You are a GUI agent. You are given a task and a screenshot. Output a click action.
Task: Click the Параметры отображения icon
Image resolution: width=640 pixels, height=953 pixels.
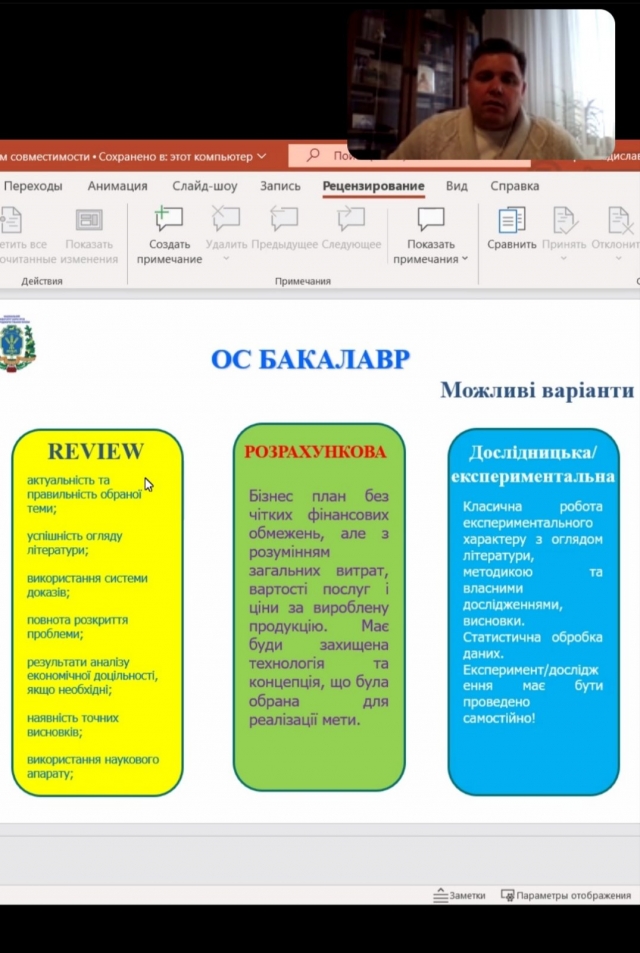(x=508, y=895)
